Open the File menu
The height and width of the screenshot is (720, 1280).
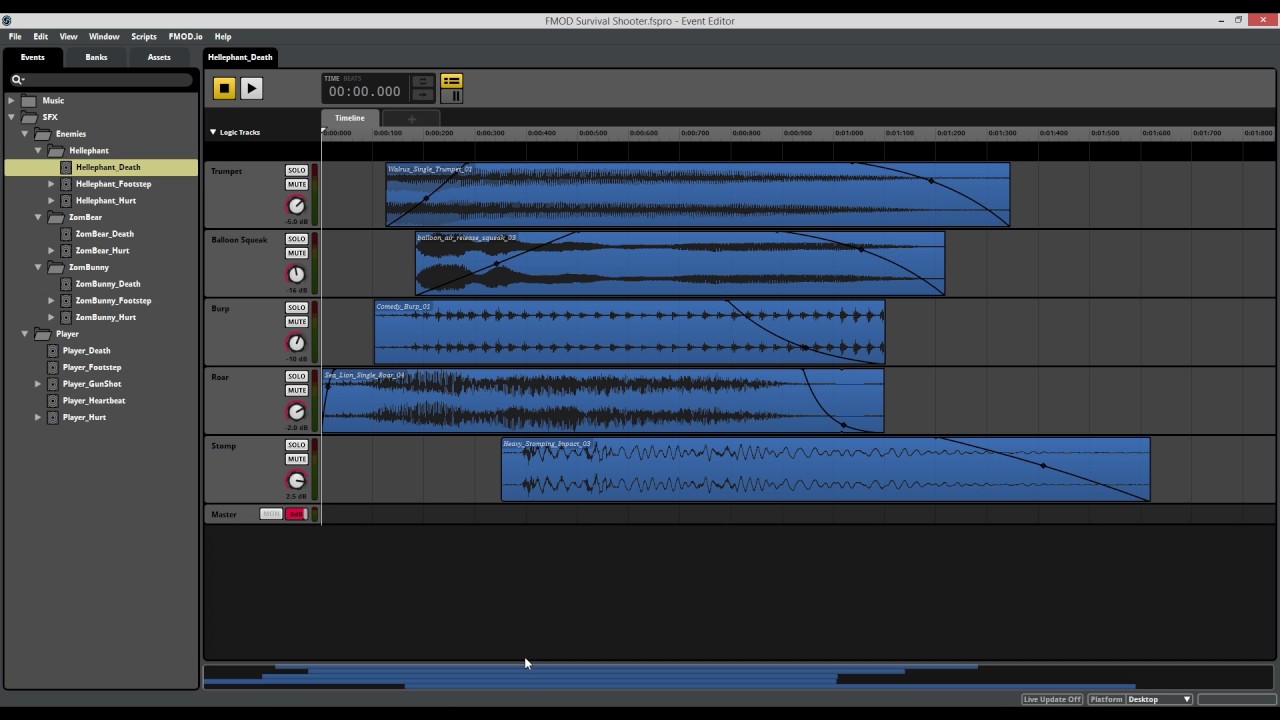(x=15, y=36)
